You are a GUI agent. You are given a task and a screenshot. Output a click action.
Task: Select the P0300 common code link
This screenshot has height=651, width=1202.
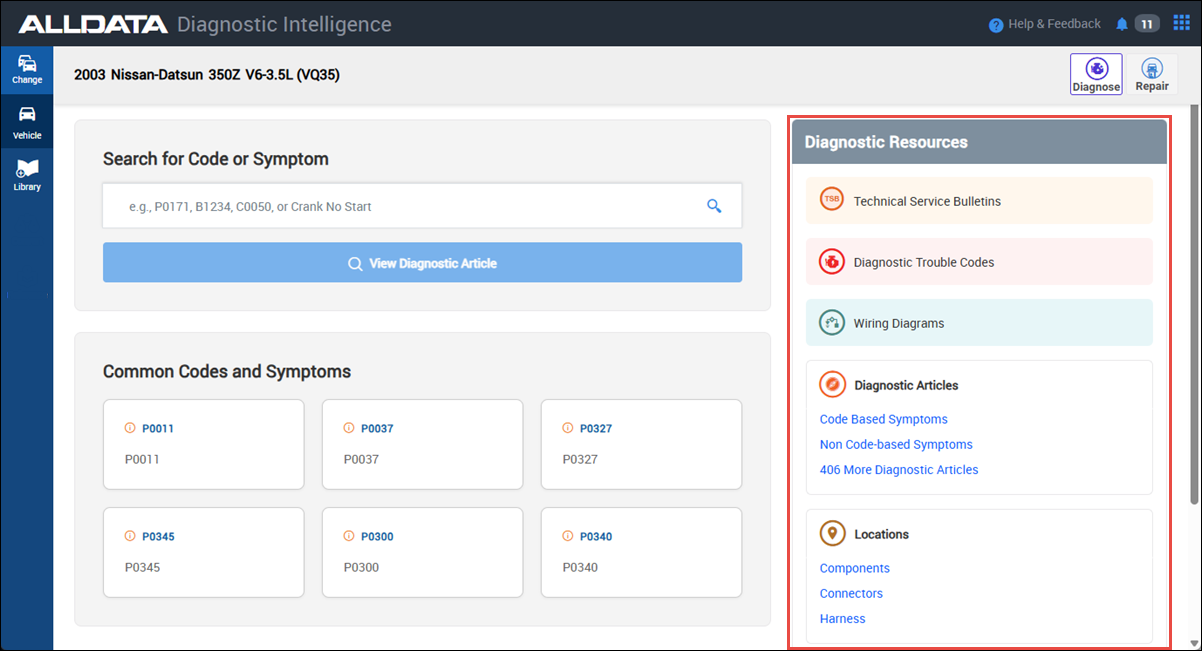point(377,536)
